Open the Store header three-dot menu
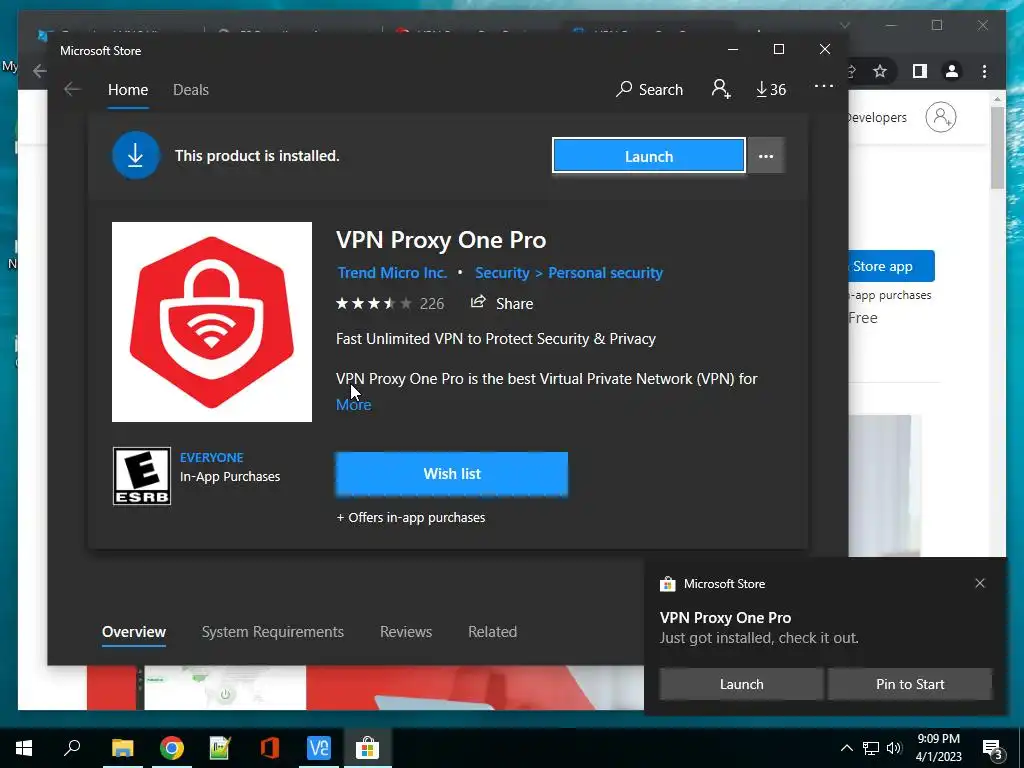 coord(824,86)
